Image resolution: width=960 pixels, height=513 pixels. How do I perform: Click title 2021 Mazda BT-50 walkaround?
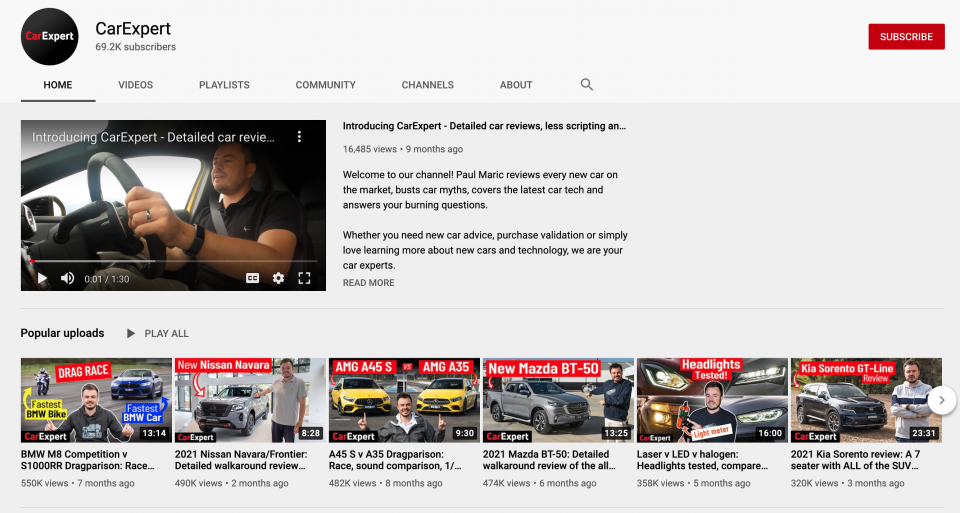pyautogui.click(x=549, y=460)
